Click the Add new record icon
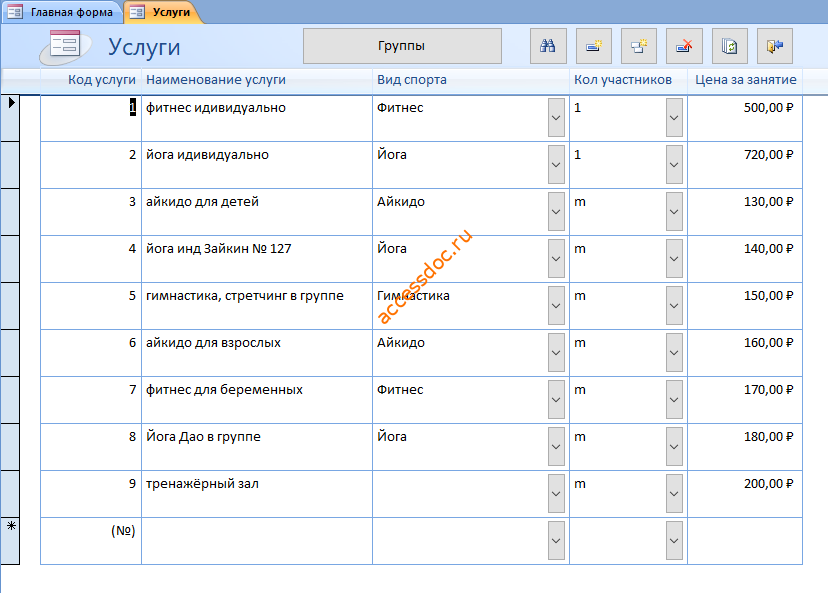This screenshot has height=593, width=828. pos(594,46)
